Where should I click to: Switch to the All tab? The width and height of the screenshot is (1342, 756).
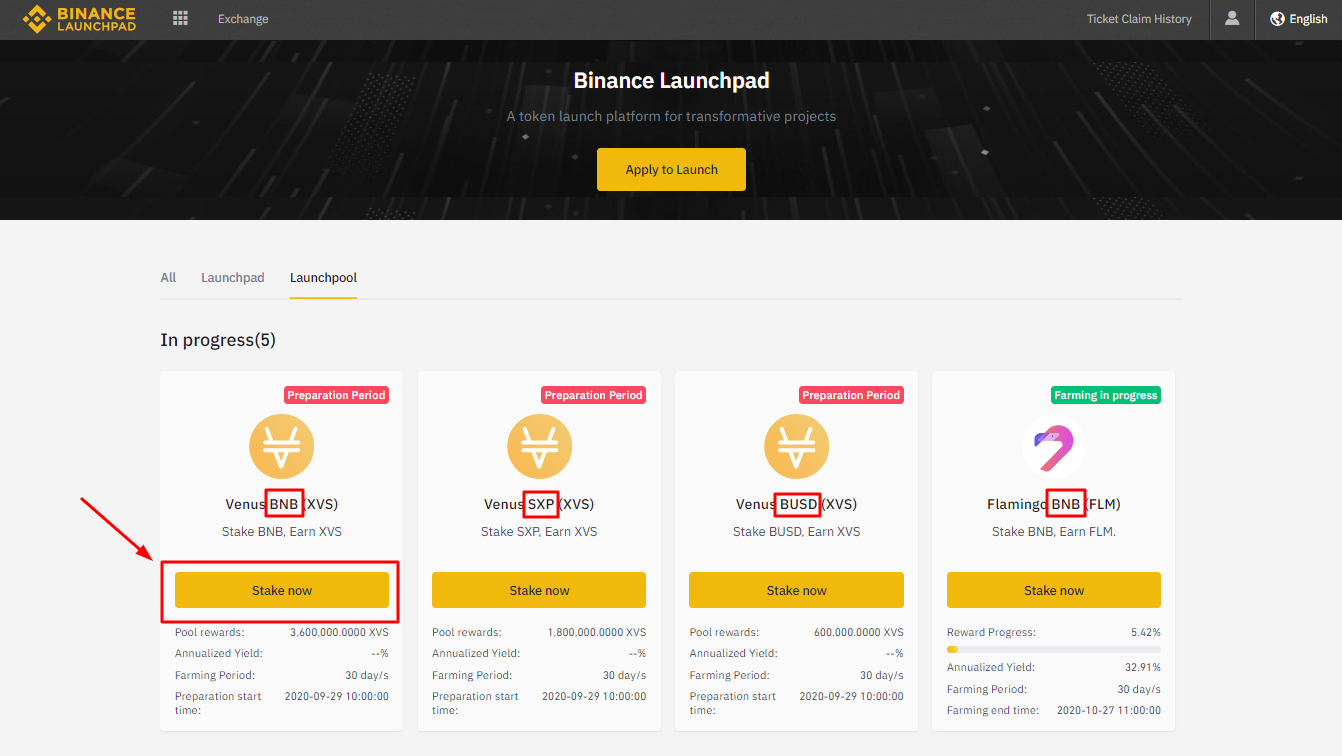[x=168, y=277]
